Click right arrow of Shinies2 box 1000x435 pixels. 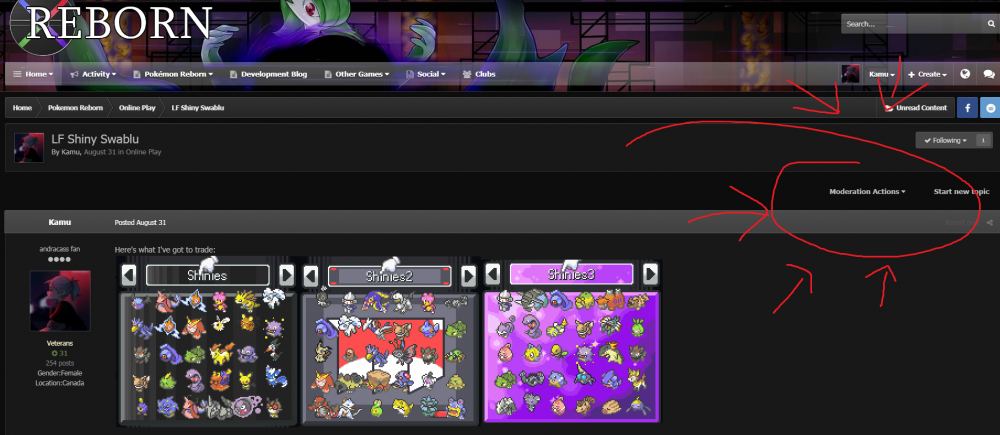pos(469,276)
